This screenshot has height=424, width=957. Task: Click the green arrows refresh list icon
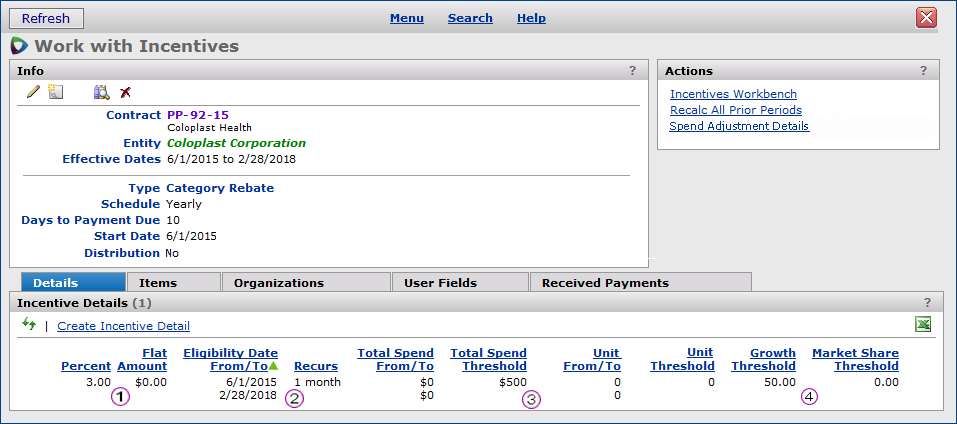pos(29,325)
